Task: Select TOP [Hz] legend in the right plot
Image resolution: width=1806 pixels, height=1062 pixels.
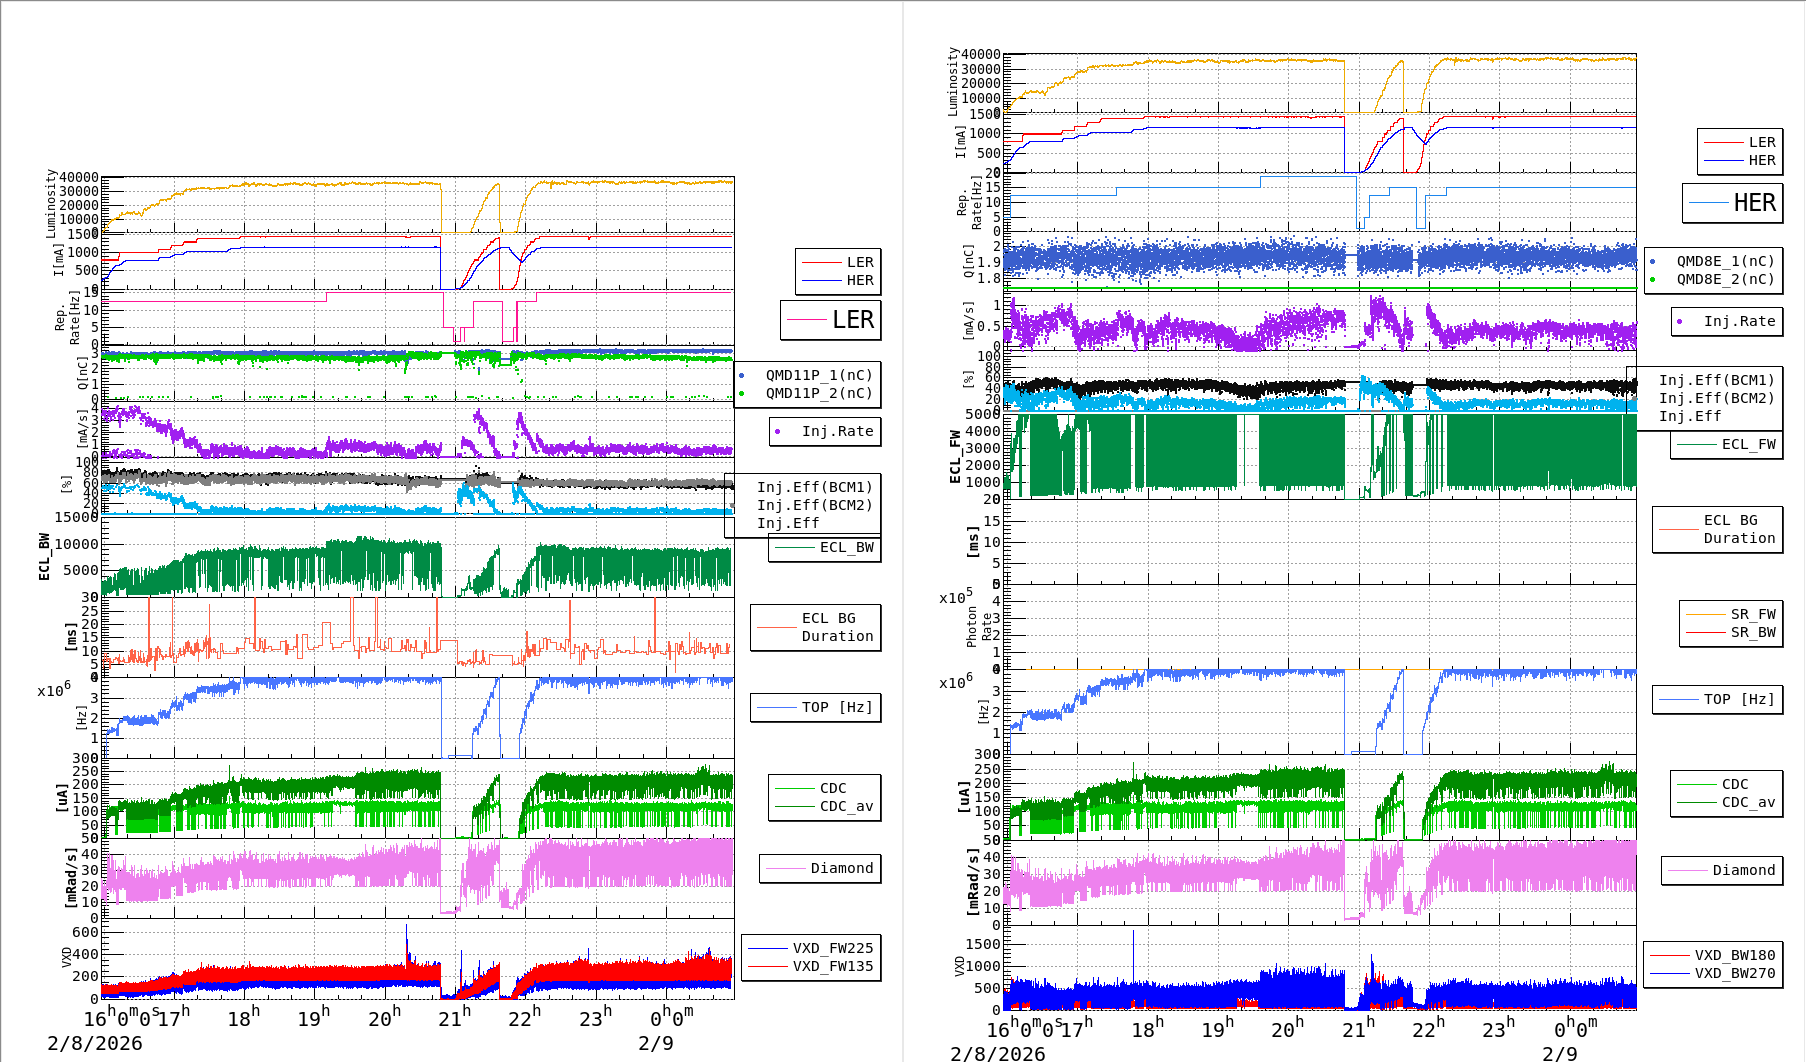Action: 1718,699
